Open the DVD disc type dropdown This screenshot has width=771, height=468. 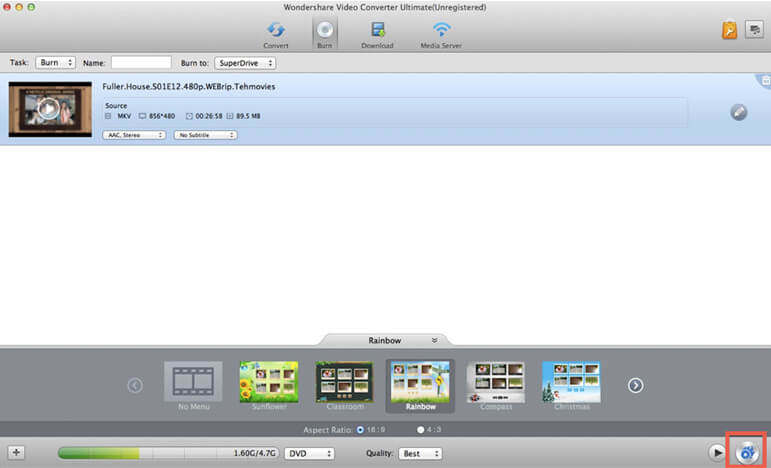pos(309,453)
